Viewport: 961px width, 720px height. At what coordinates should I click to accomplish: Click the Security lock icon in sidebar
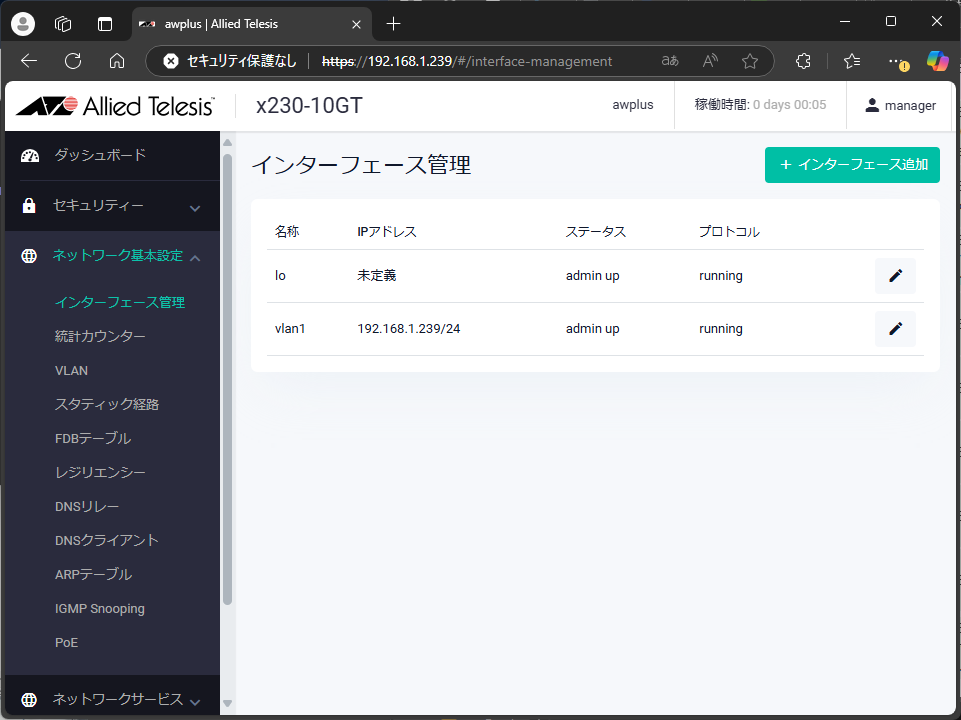[30, 206]
